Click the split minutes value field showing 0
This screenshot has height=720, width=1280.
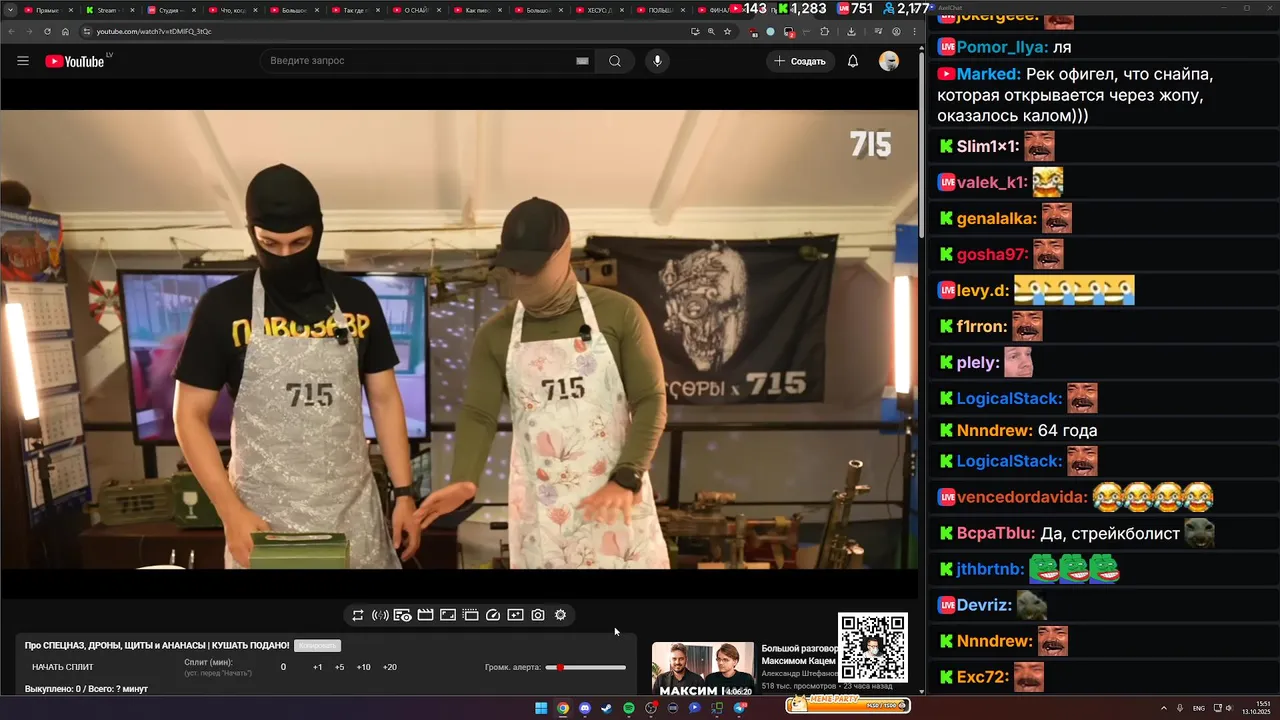[x=283, y=667]
